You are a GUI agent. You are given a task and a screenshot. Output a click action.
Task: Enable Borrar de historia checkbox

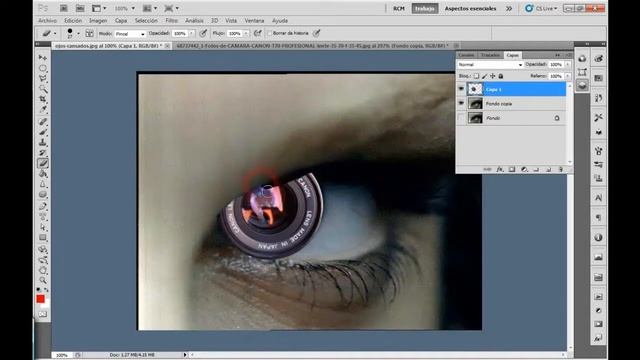269,33
